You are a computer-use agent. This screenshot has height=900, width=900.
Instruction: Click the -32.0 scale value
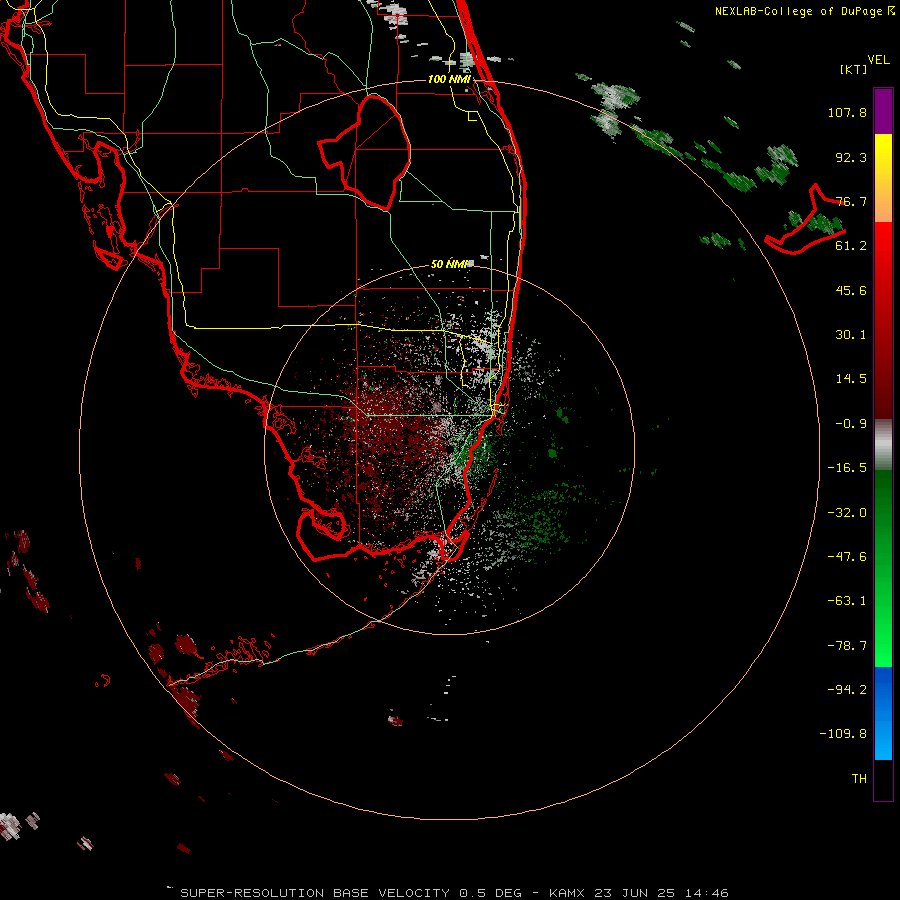point(847,513)
